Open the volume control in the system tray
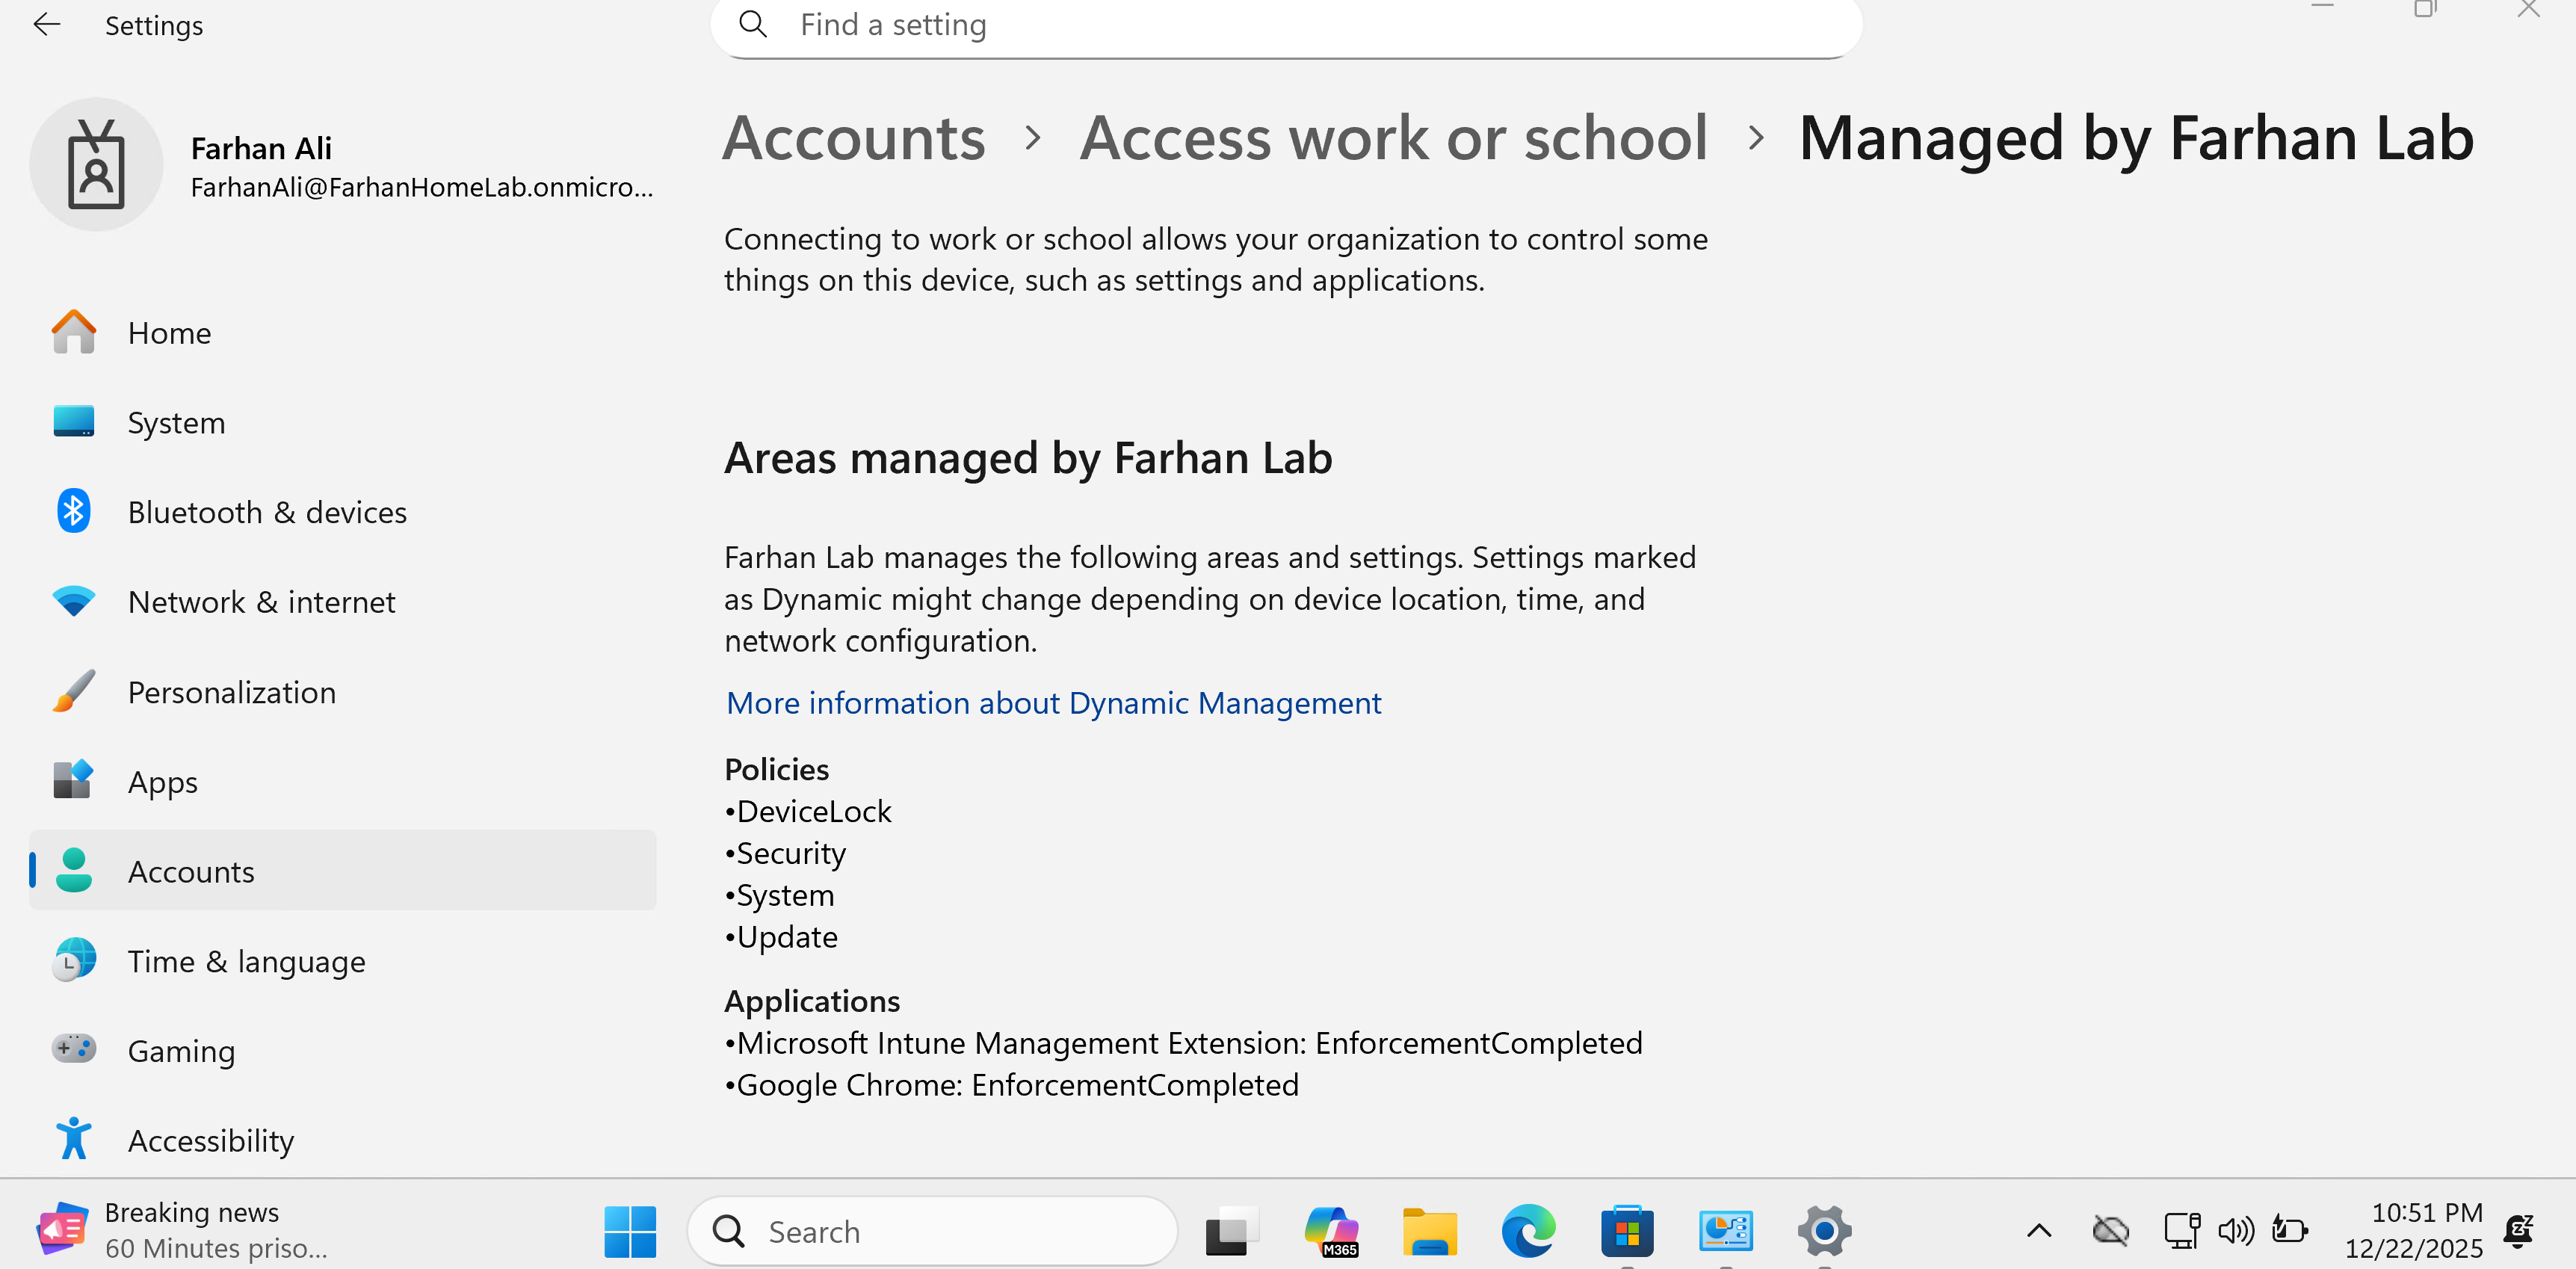This screenshot has width=2576, height=1269. coord(2236,1231)
